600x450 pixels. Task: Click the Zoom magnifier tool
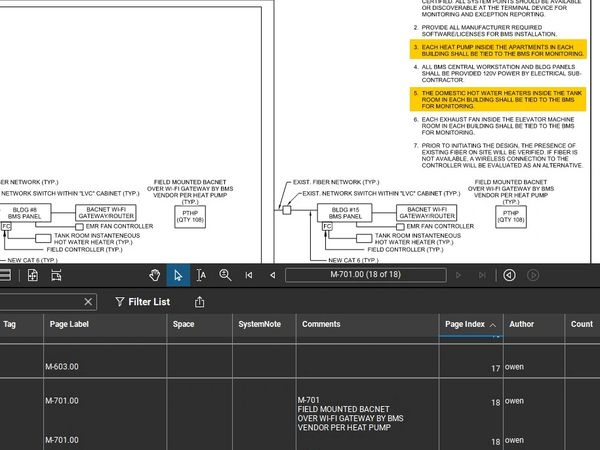coord(225,275)
